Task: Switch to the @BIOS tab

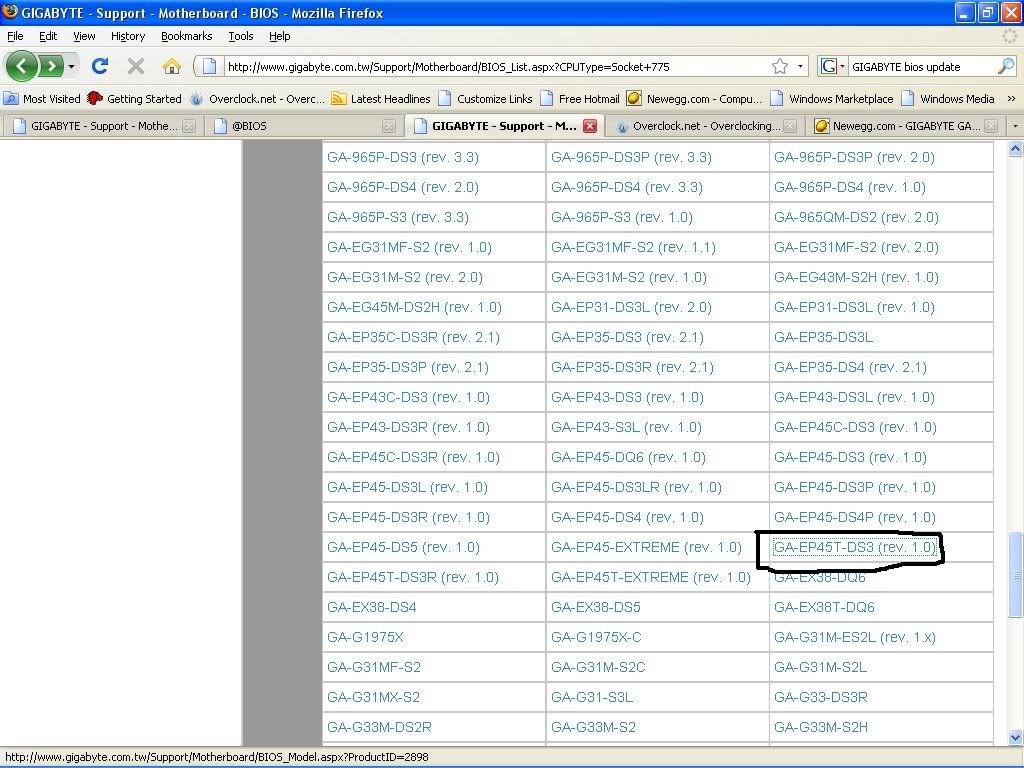Action: click(304, 126)
